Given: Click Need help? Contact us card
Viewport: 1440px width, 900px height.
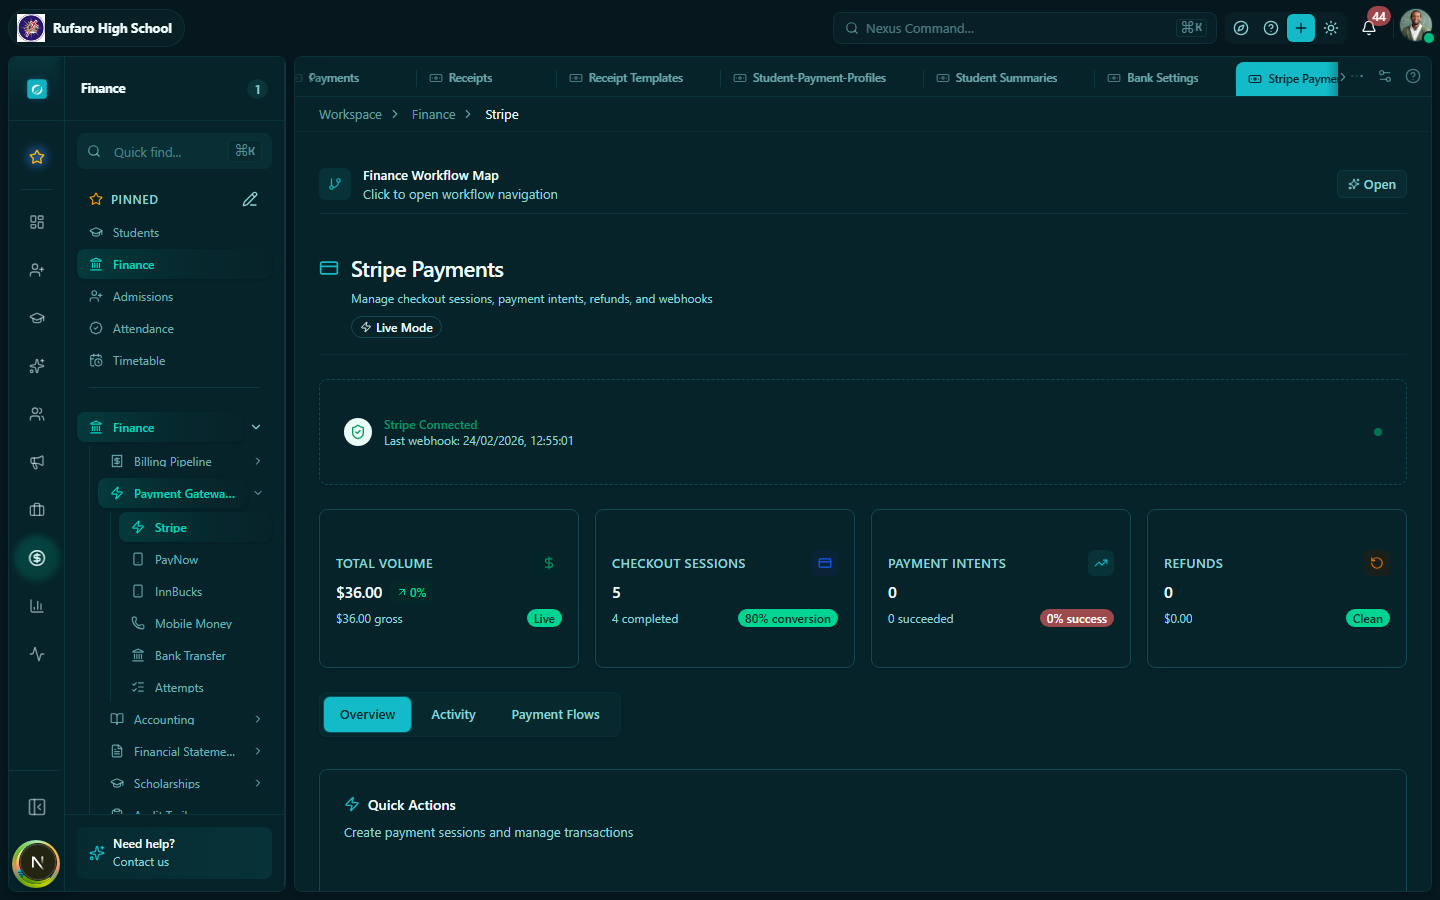Looking at the screenshot, I should click(174, 853).
